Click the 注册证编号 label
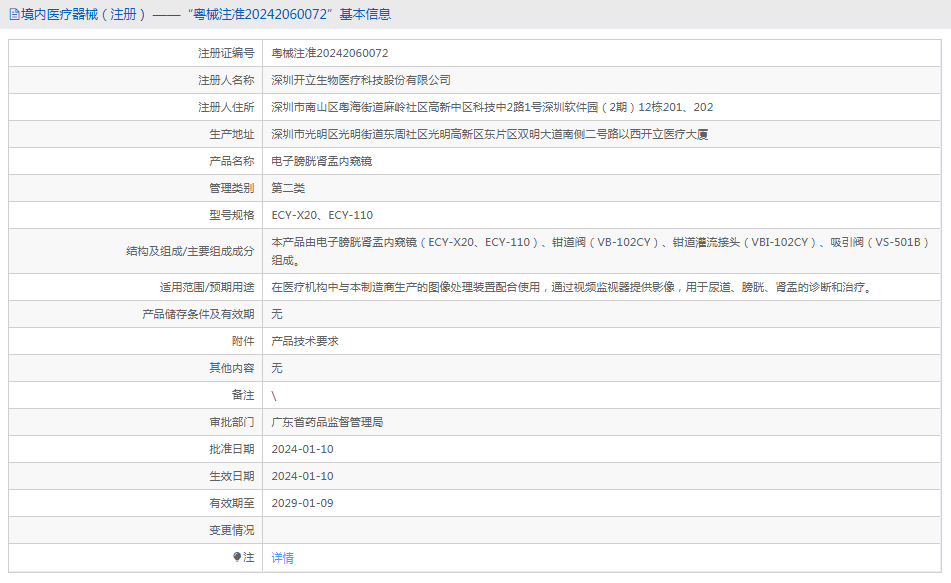 [x=226, y=53]
